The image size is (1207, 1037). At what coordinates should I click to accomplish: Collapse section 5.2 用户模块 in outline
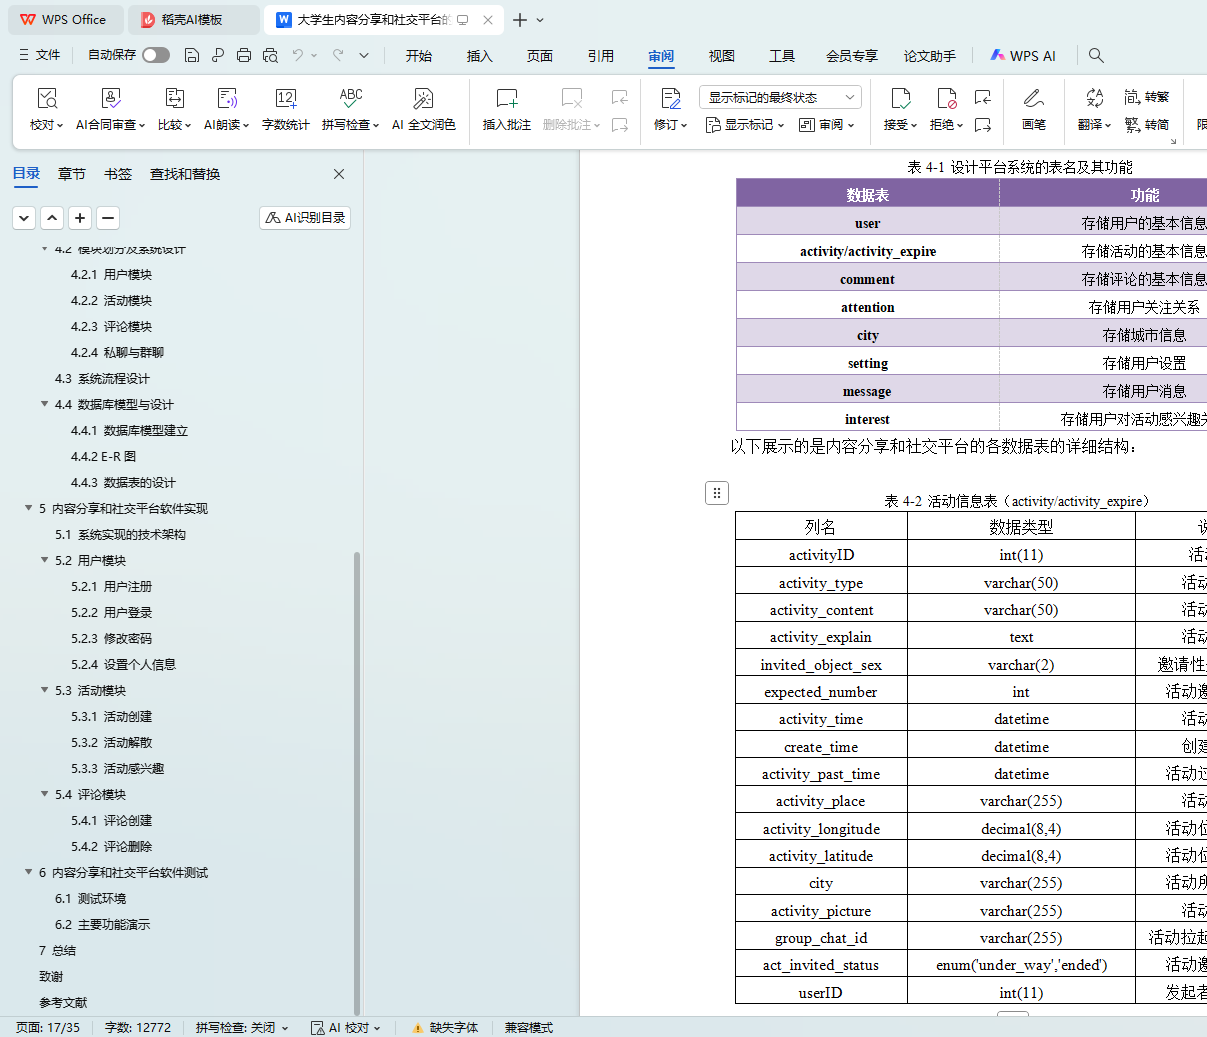click(x=44, y=560)
